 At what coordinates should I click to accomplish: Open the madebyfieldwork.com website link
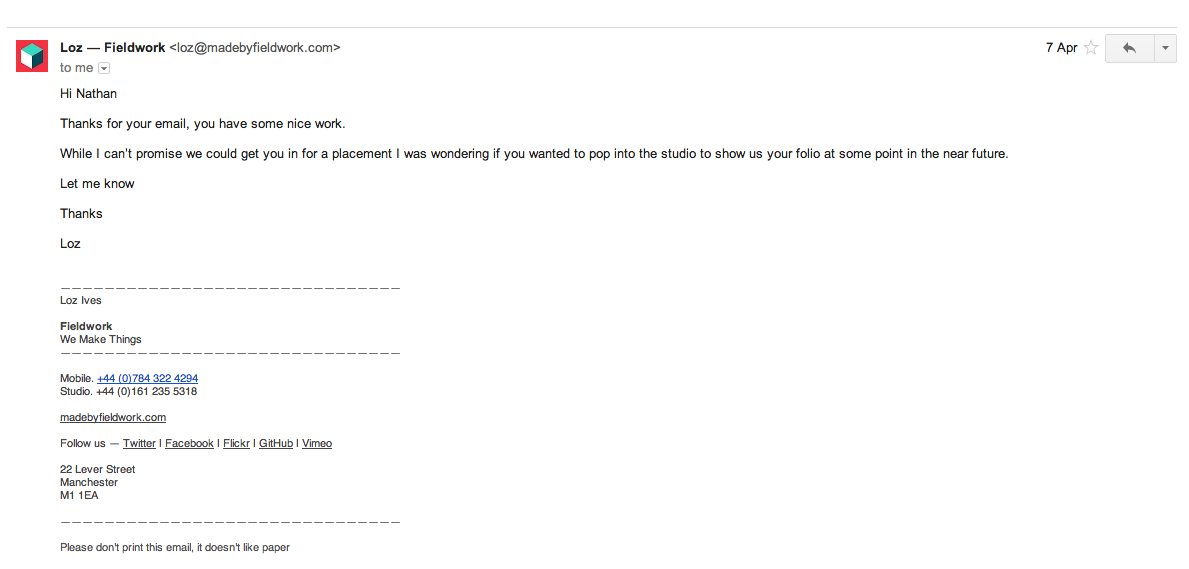pyautogui.click(x=113, y=418)
